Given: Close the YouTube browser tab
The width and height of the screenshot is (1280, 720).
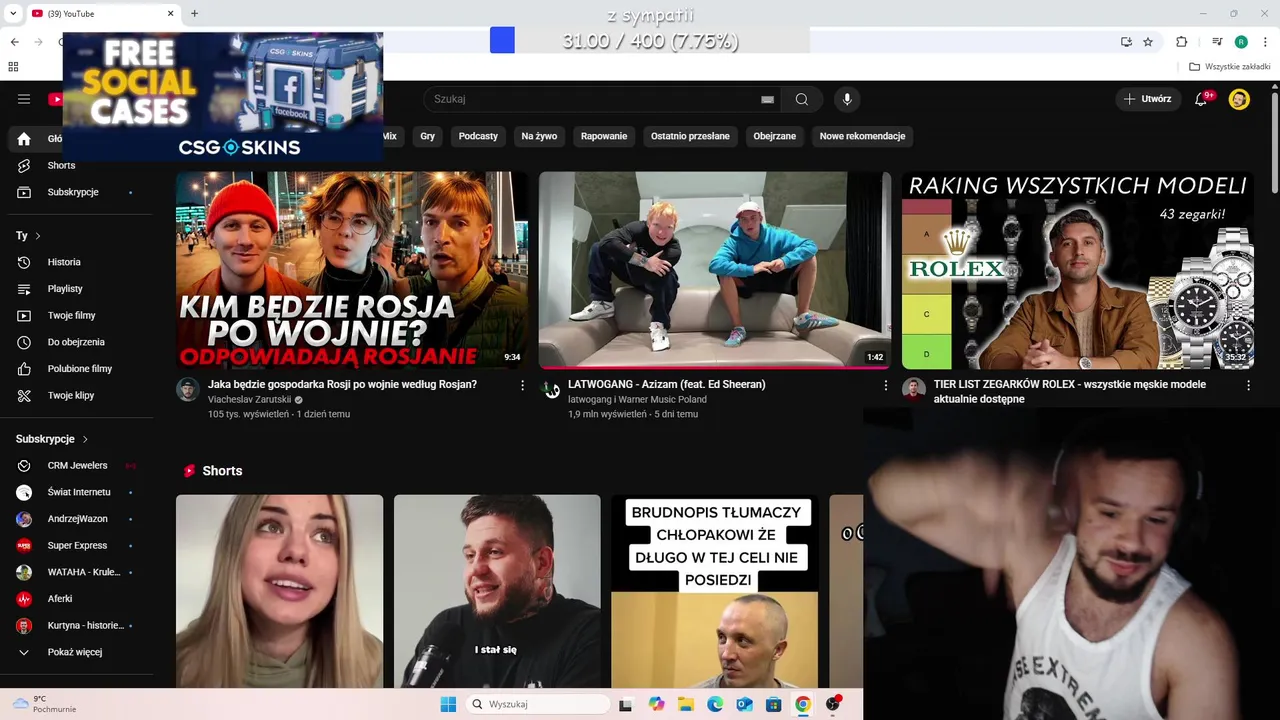Looking at the screenshot, I should pos(170,13).
